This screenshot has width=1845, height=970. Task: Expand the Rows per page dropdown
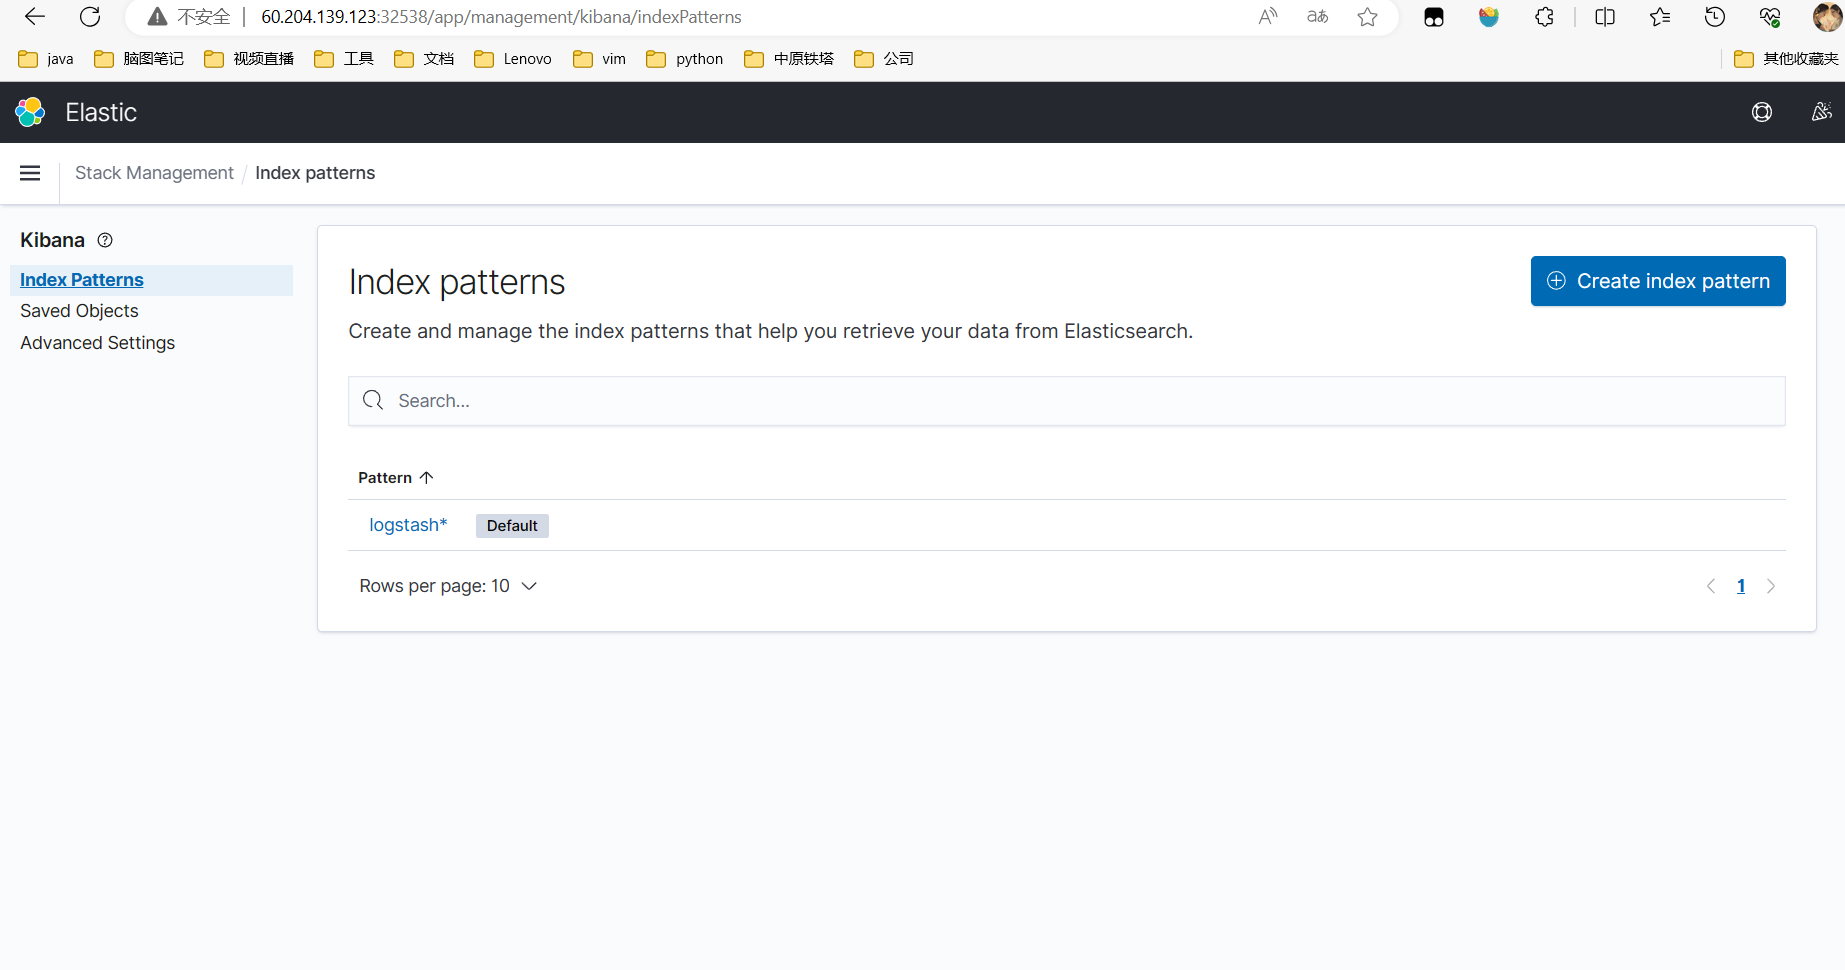point(448,586)
